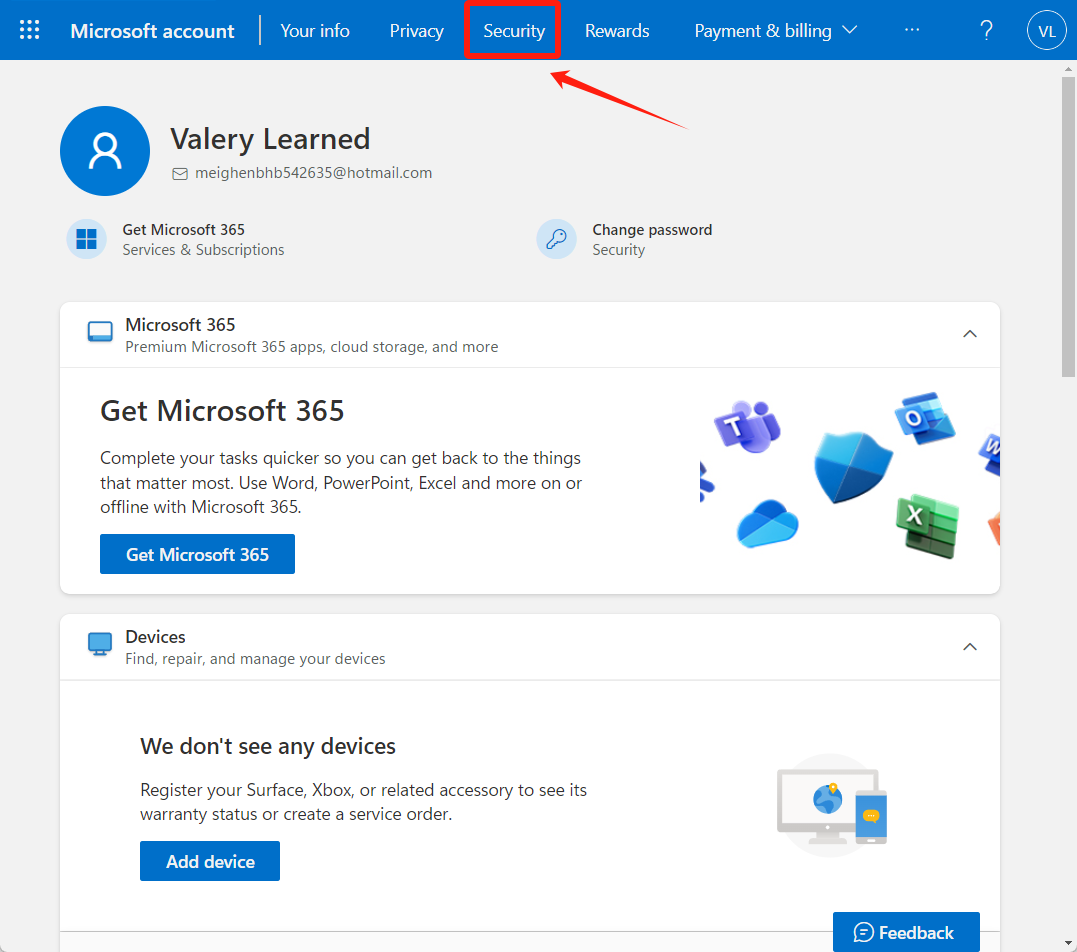Image resolution: width=1077 pixels, height=952 pixels.
Task: Open more navigation options ellipsis
Action: [912, 30]
